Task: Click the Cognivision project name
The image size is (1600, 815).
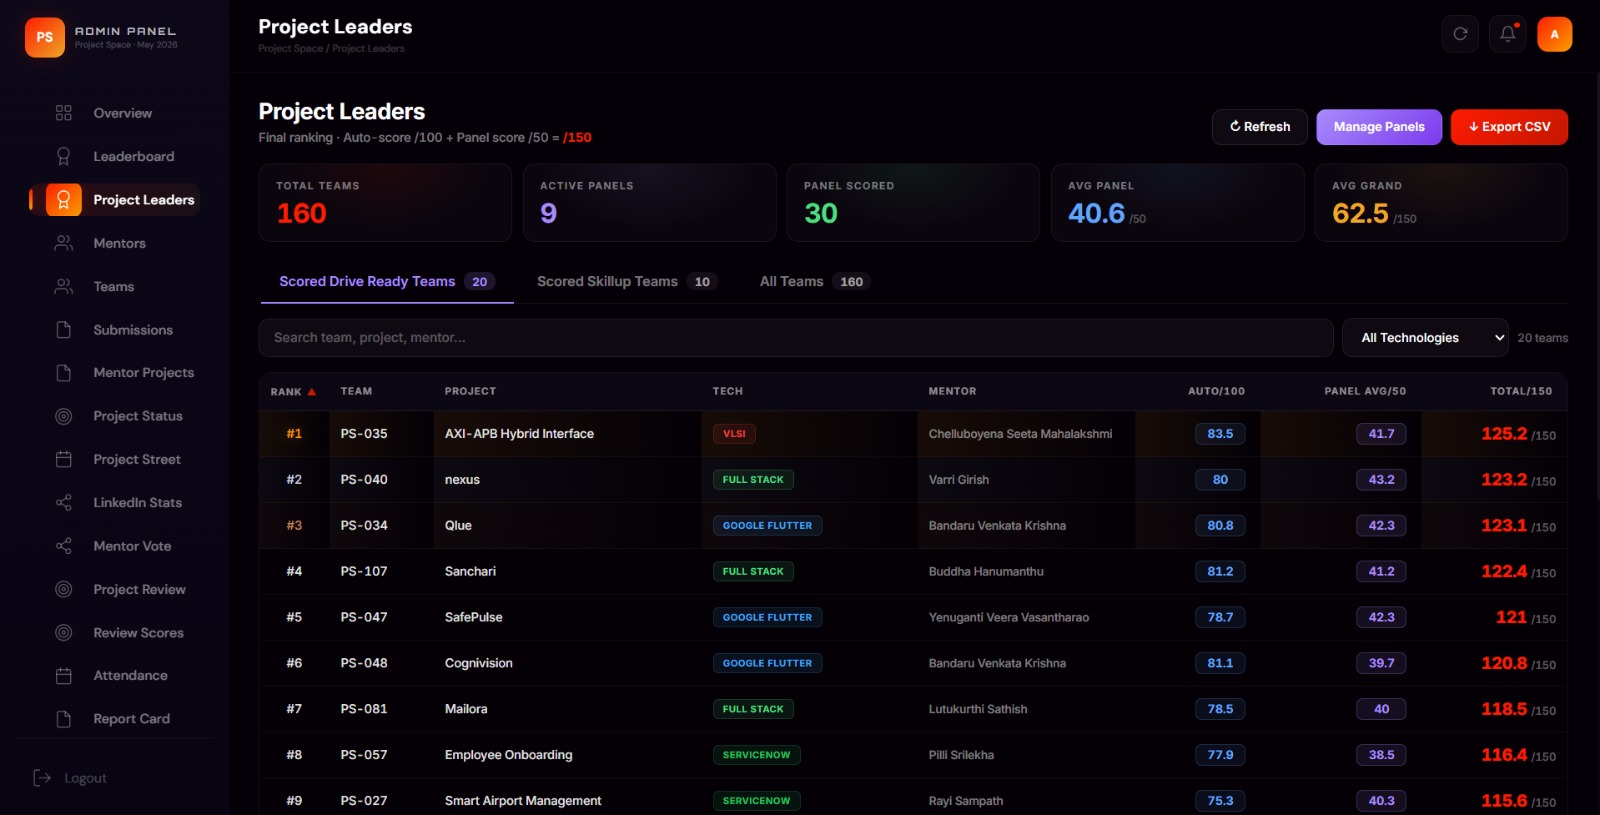Action: tap(479, 664)
